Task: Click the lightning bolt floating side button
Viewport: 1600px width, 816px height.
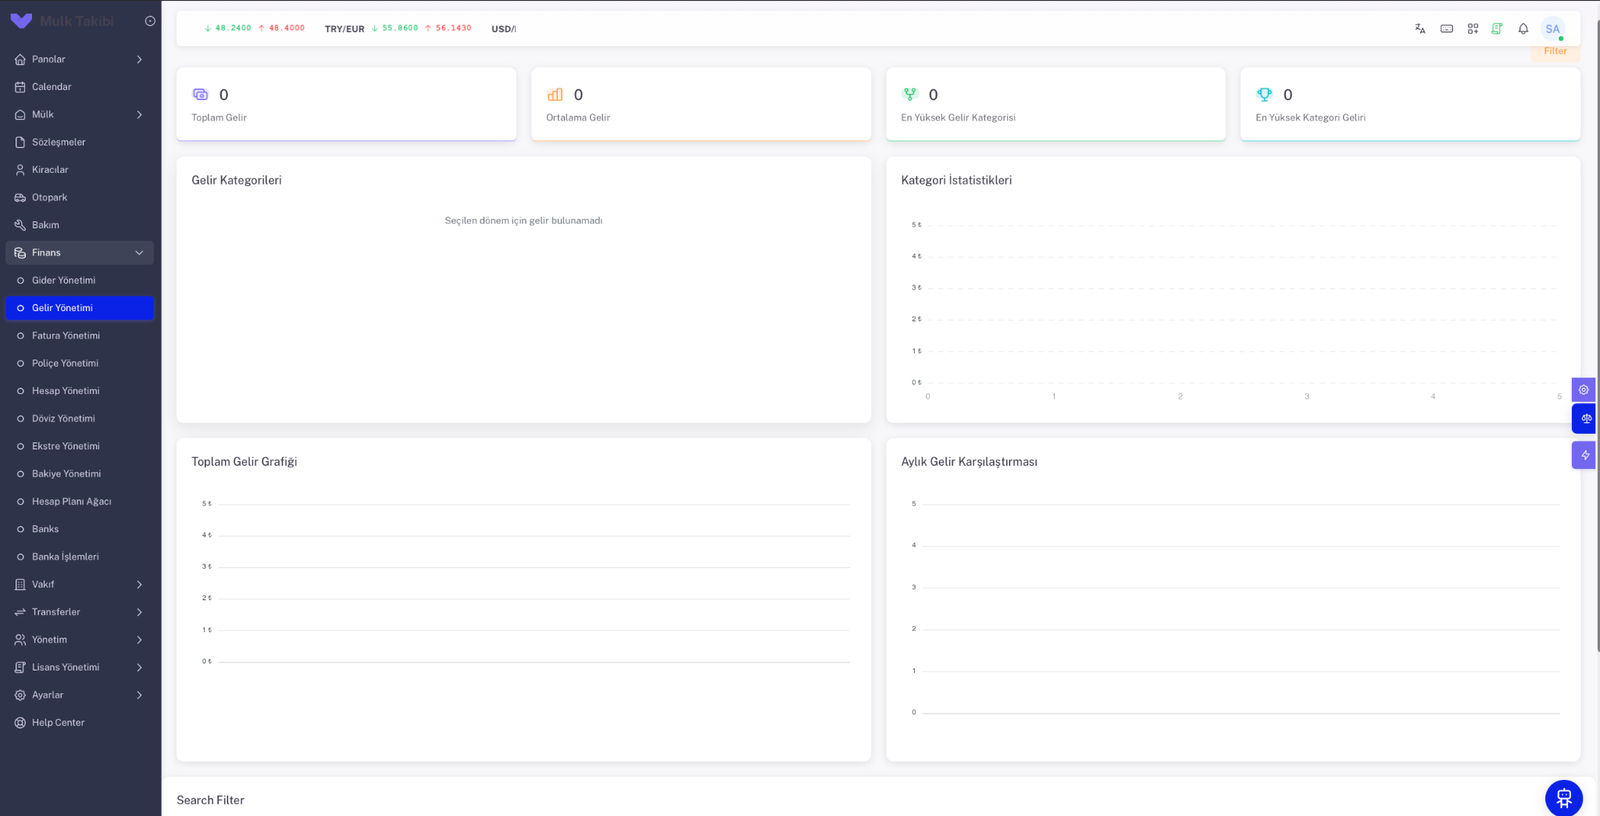Action: point(1584,455)
